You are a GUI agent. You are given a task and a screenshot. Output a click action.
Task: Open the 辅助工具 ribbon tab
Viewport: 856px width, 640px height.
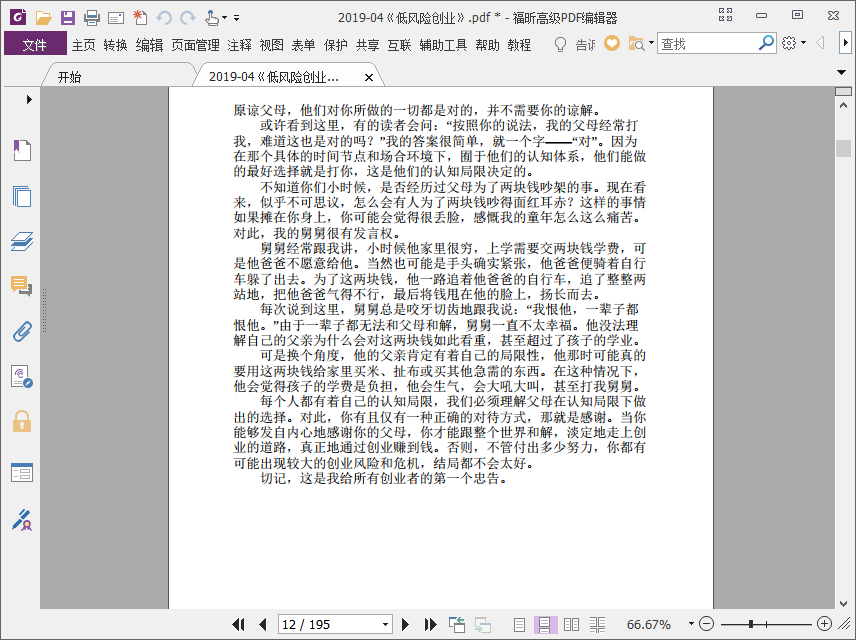pos(443,45)
